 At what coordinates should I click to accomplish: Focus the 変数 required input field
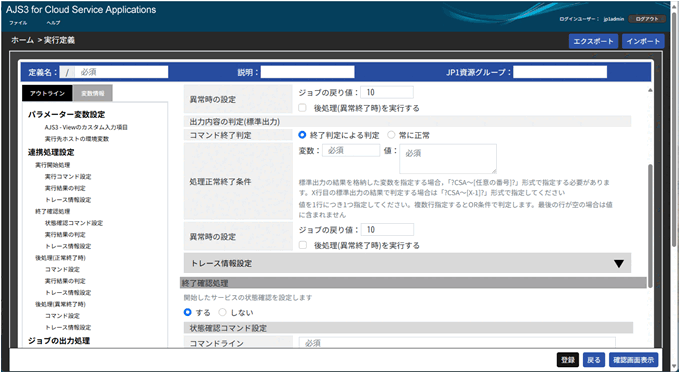[351, 151]
